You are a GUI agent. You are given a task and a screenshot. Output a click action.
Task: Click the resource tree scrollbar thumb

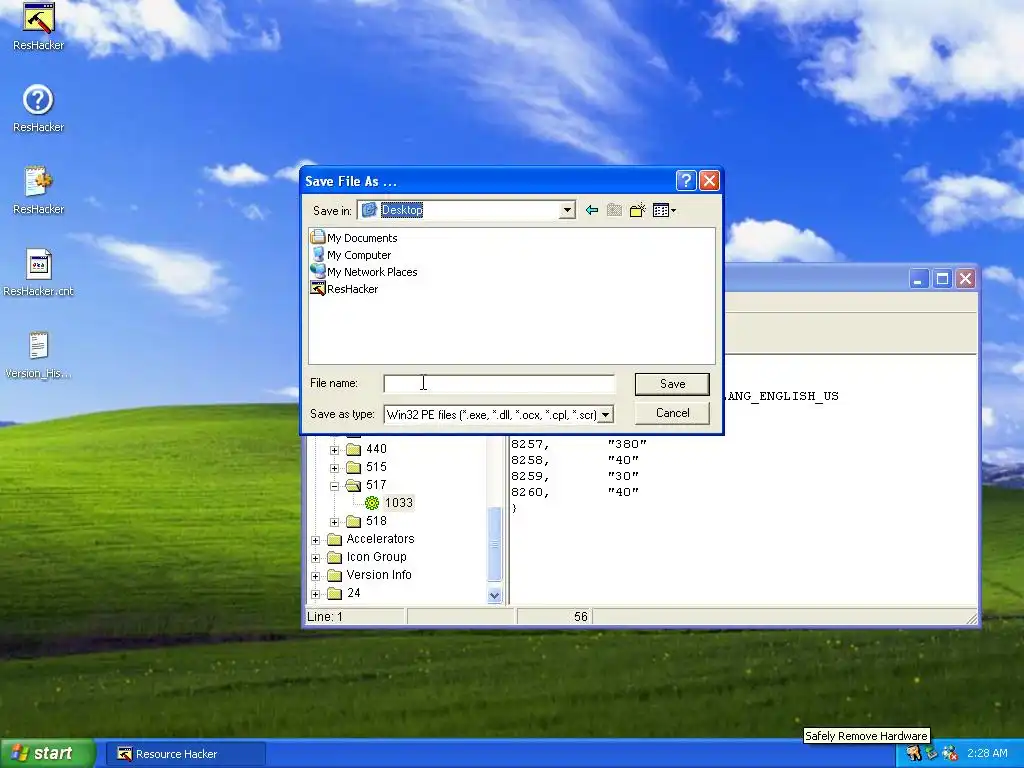point(494,543)
